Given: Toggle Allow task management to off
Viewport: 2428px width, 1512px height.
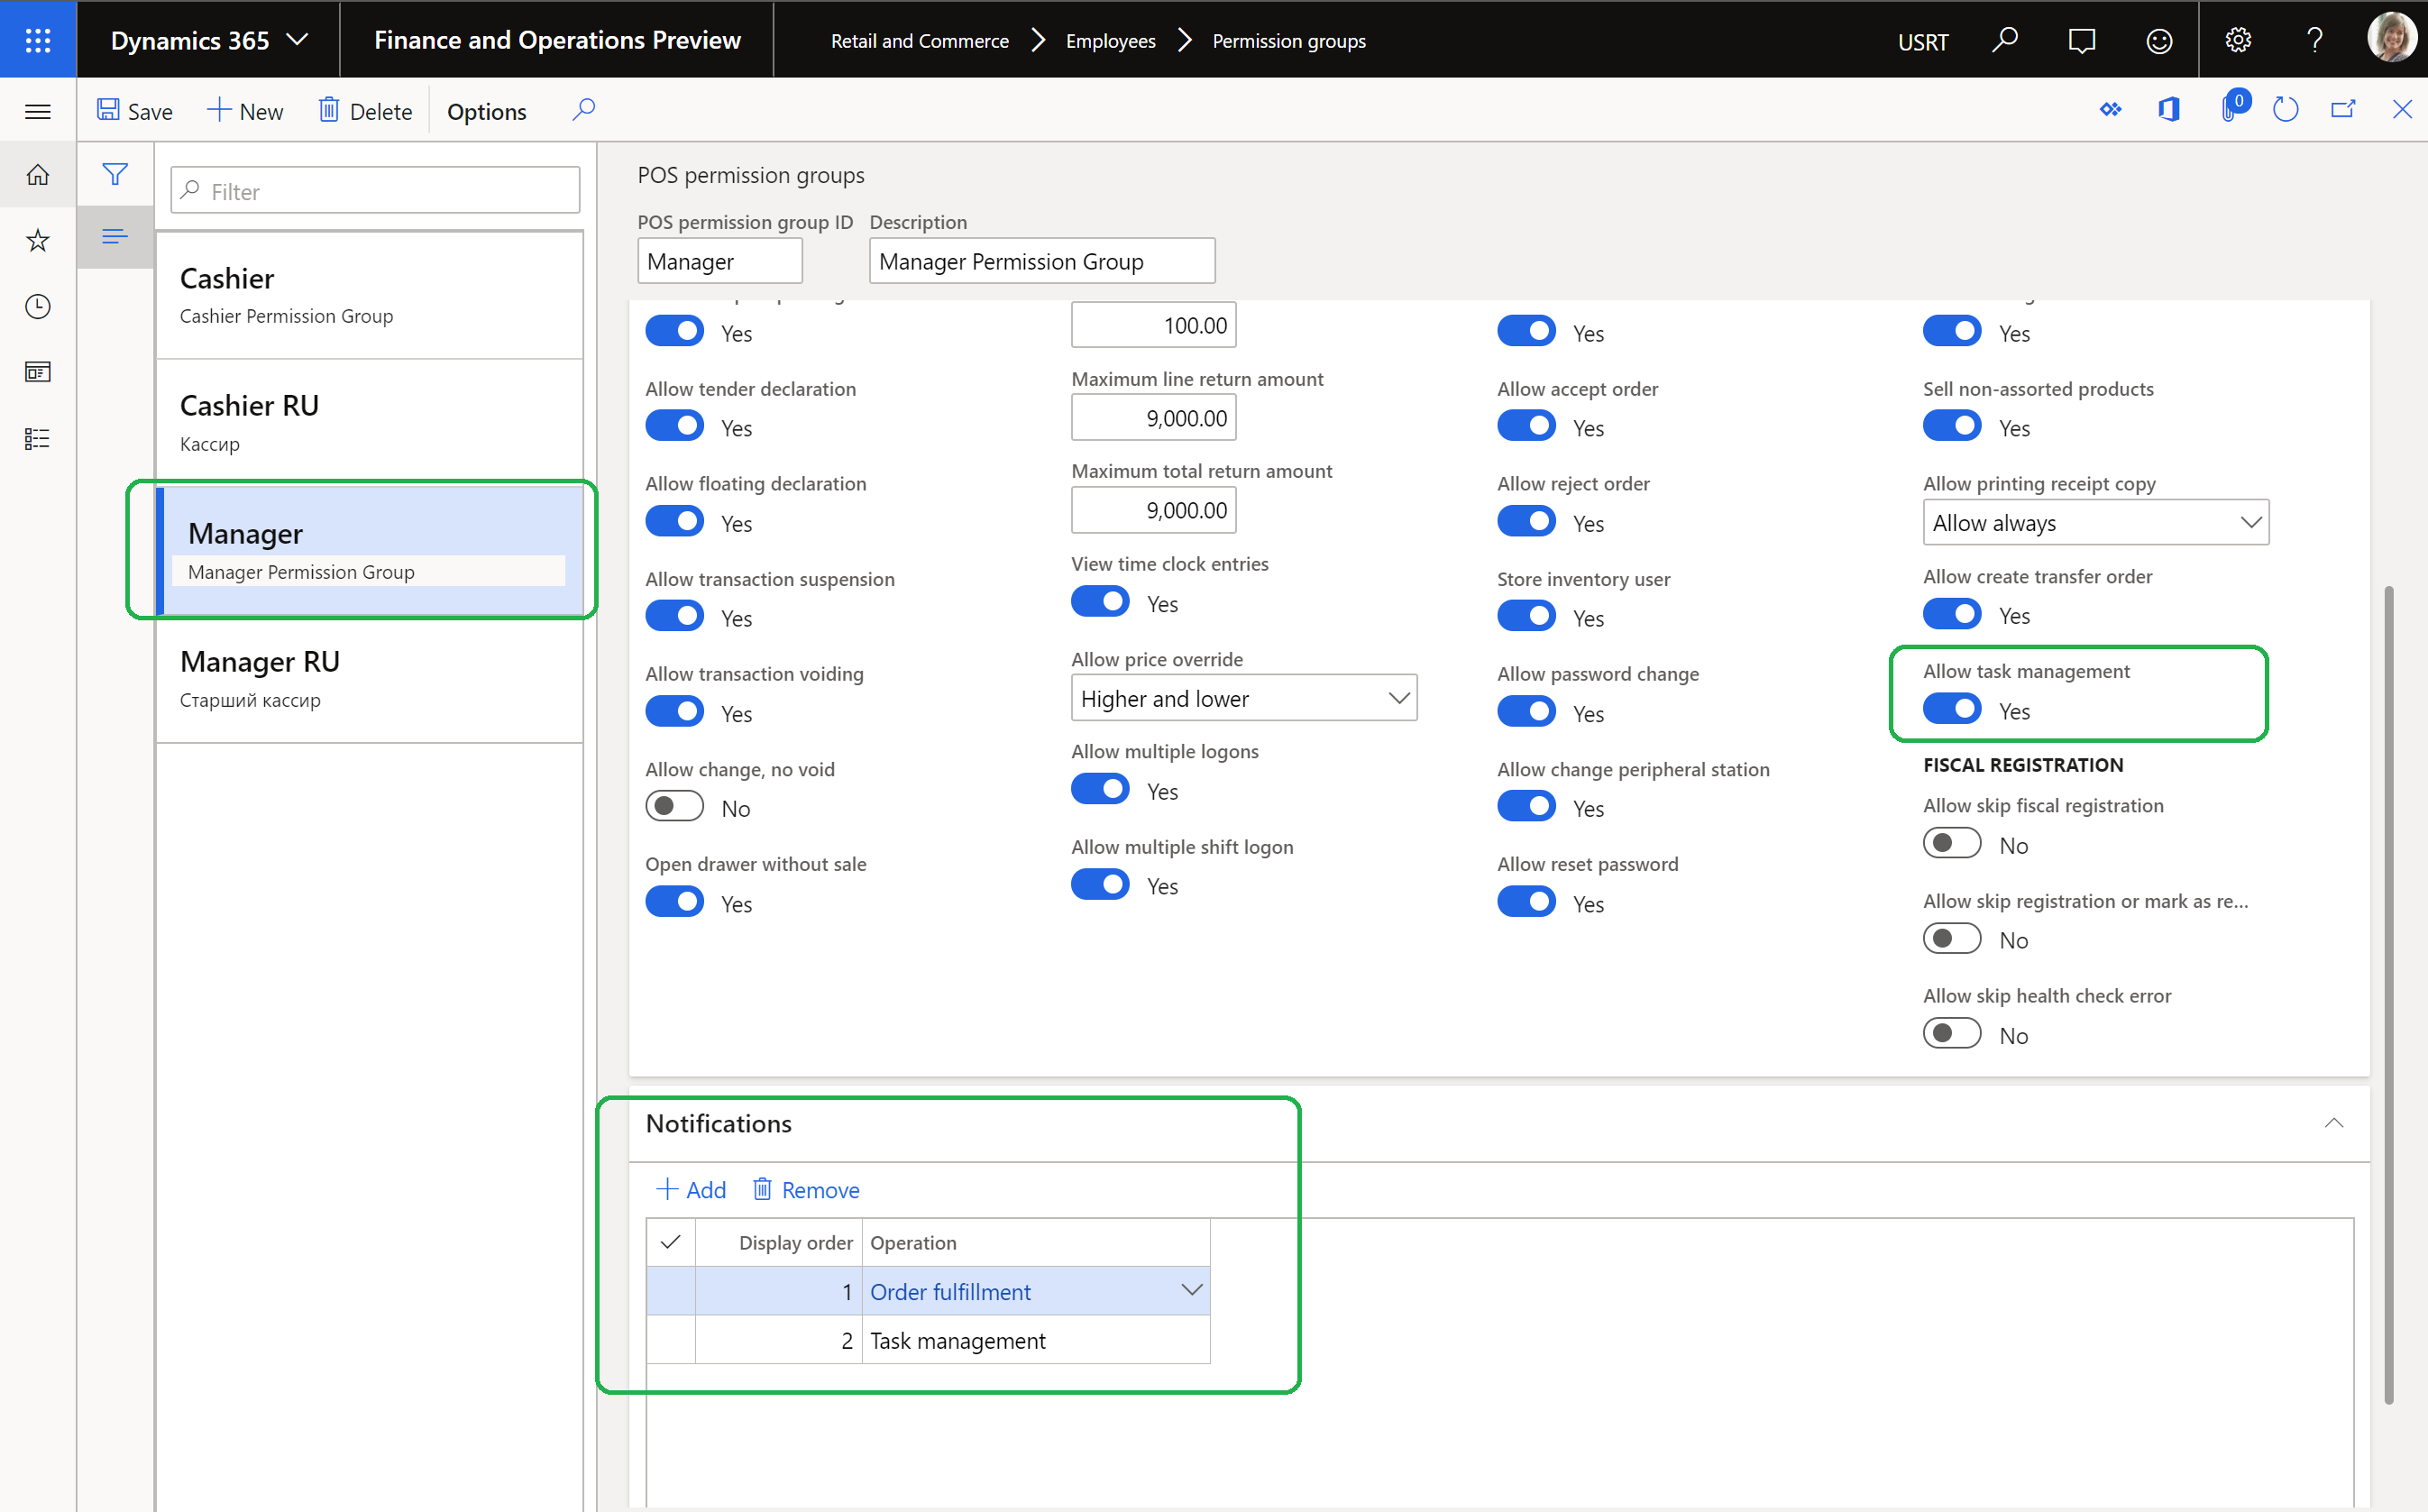Looking at the screenshot, I should (1953, 709).
